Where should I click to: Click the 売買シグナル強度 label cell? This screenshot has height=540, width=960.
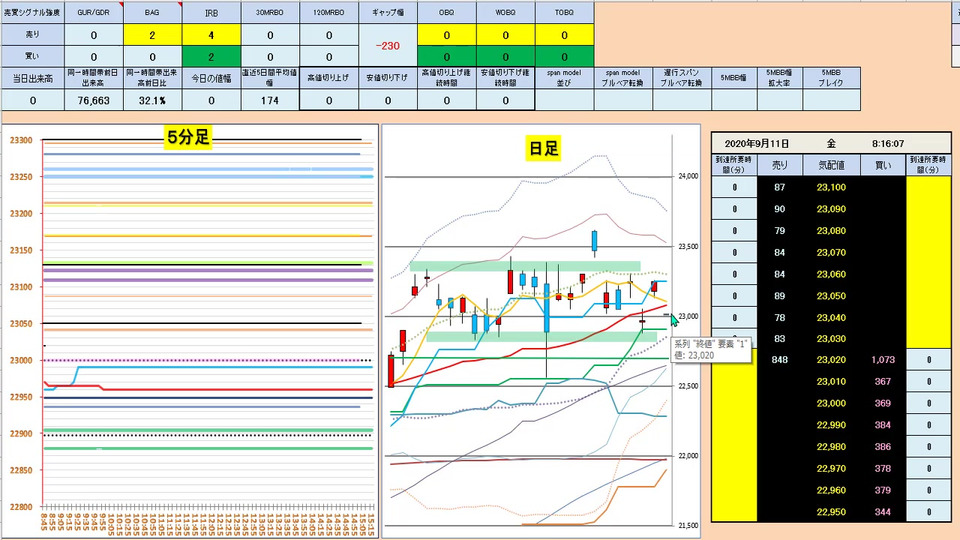tap(32, 12)
